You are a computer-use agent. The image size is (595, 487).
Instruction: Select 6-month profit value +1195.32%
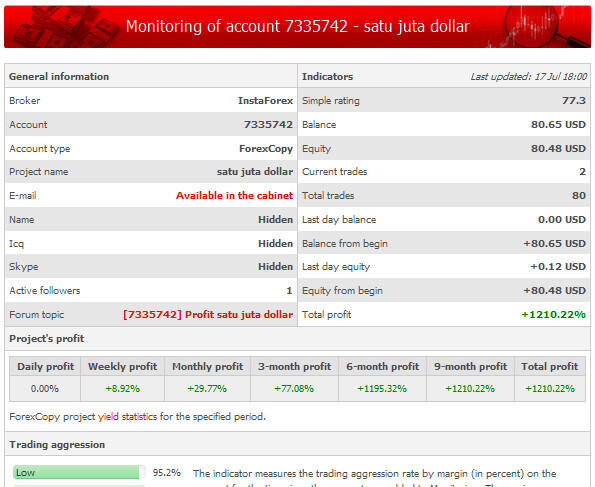382,389
